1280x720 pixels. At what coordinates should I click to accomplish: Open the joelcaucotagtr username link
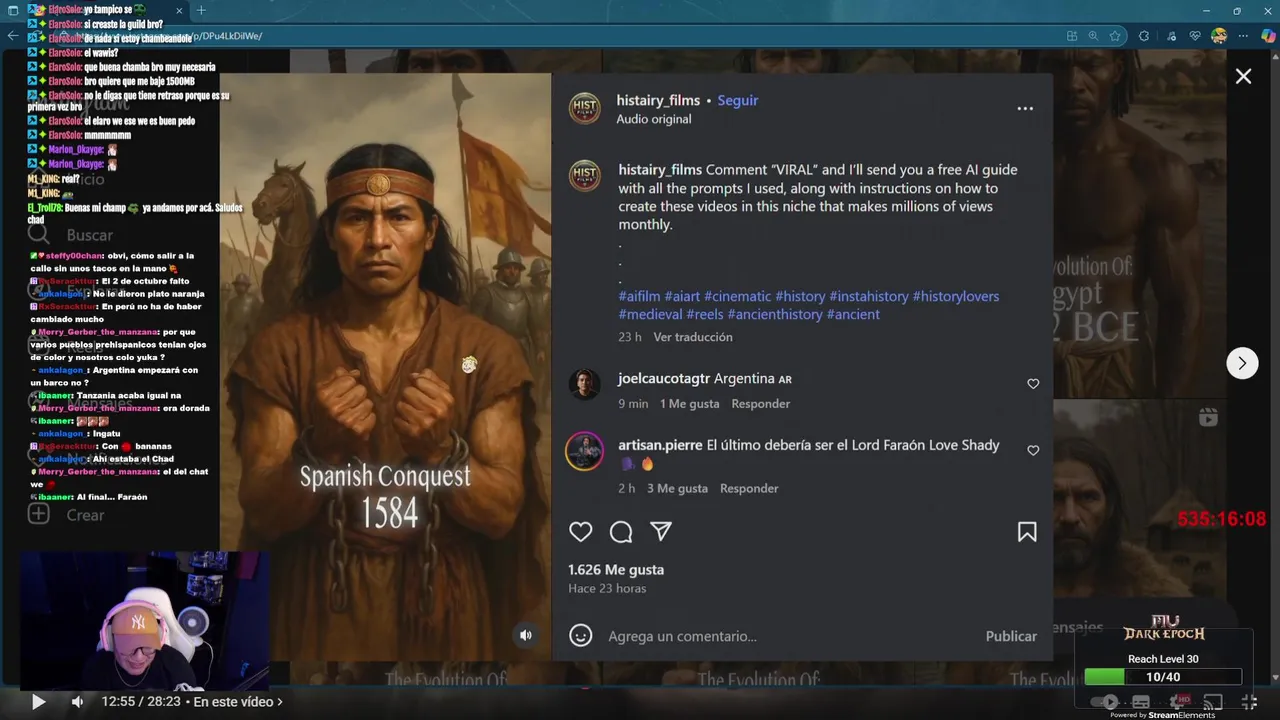664,378
